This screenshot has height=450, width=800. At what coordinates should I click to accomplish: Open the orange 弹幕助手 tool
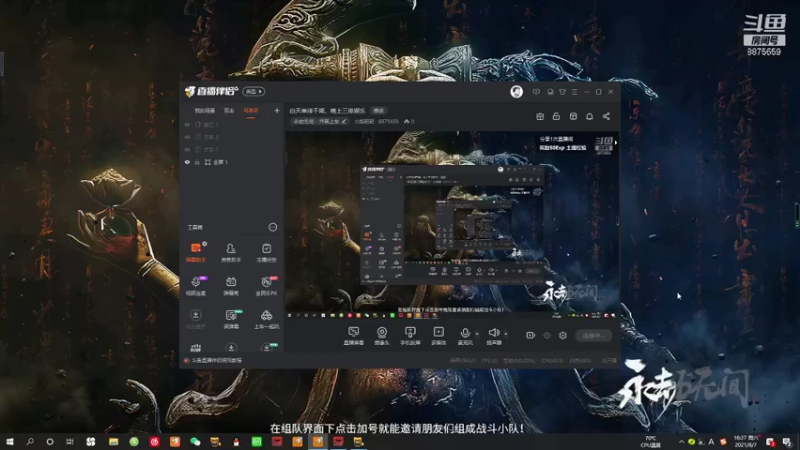pos(195,252)
